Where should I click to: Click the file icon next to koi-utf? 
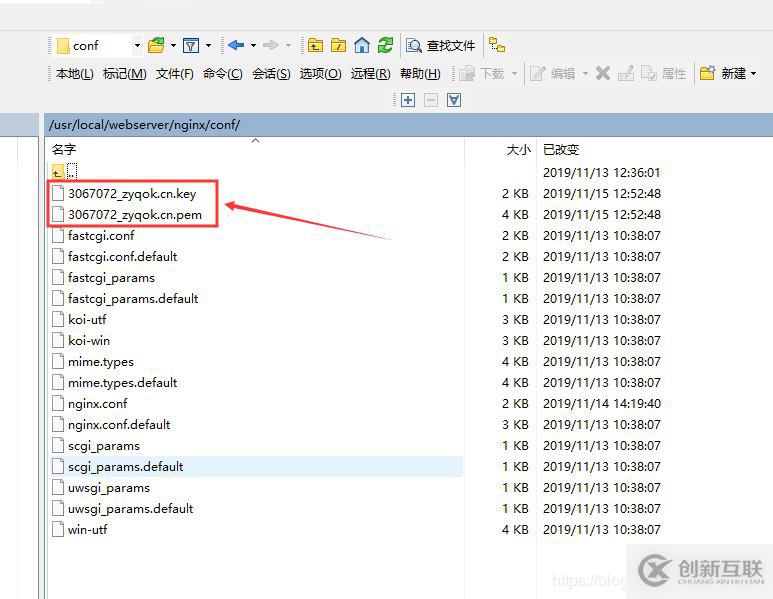point(58,319)
